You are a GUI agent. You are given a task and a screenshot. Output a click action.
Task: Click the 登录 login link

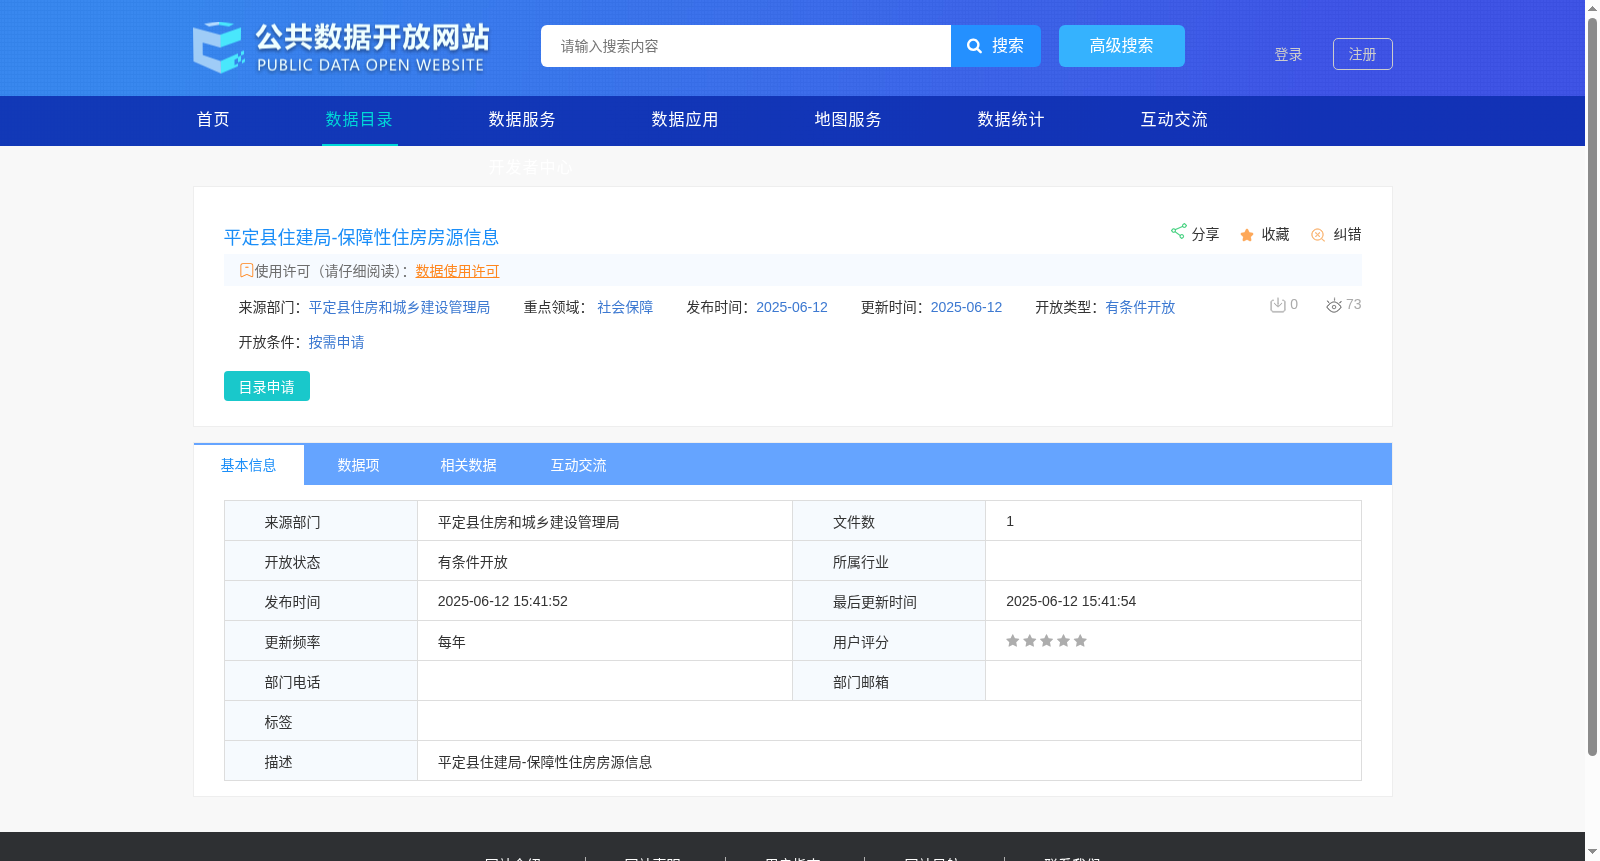click(x=1288, y=55)
